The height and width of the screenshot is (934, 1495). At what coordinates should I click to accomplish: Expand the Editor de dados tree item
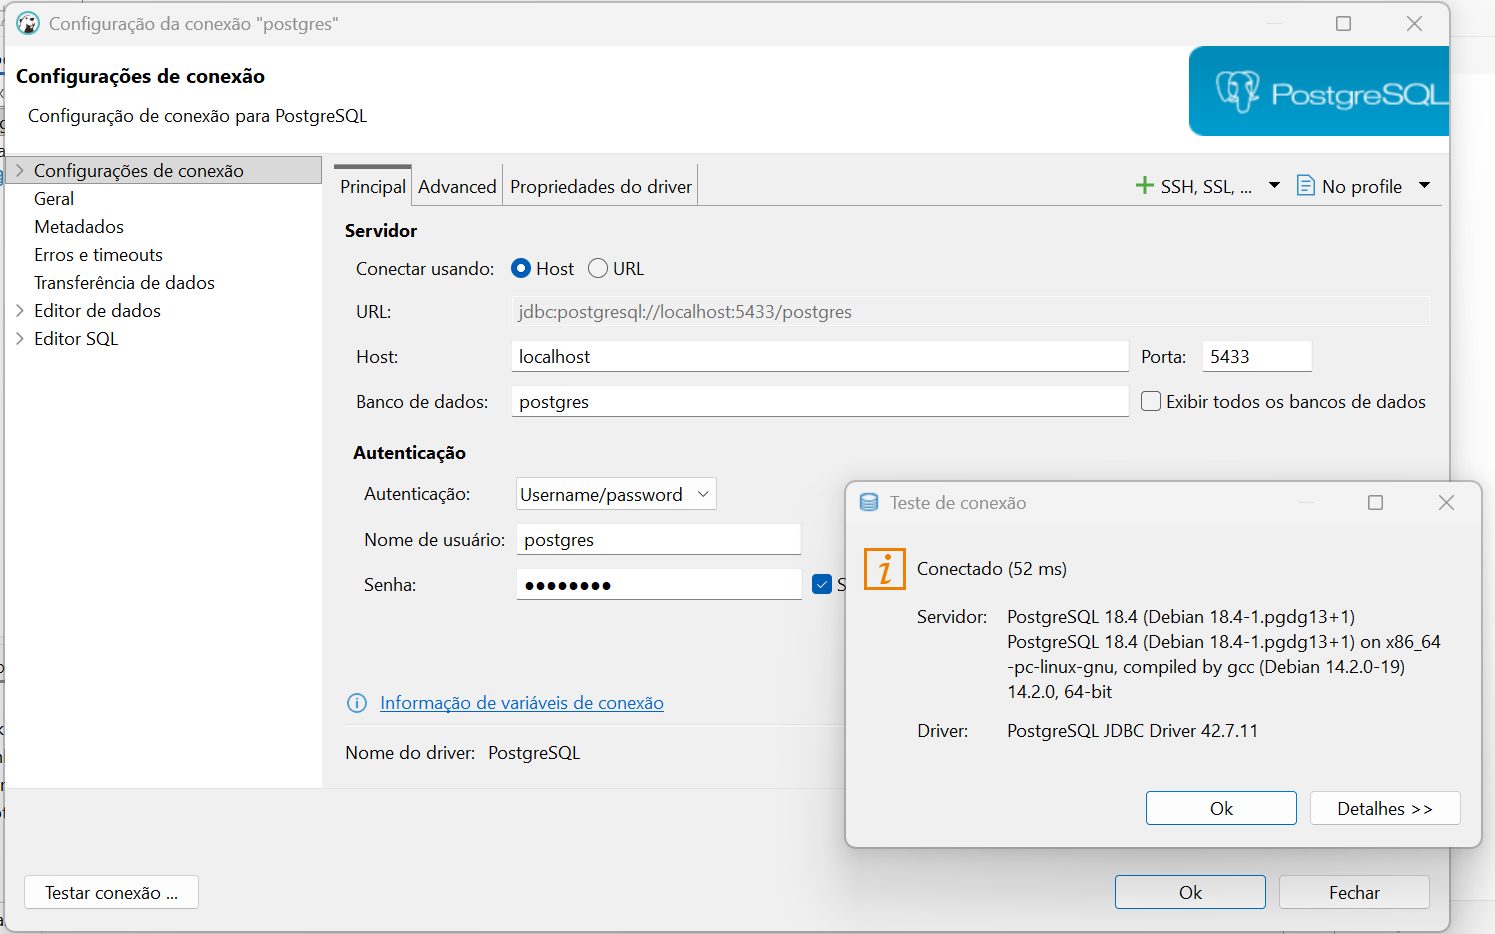point(20,310)
